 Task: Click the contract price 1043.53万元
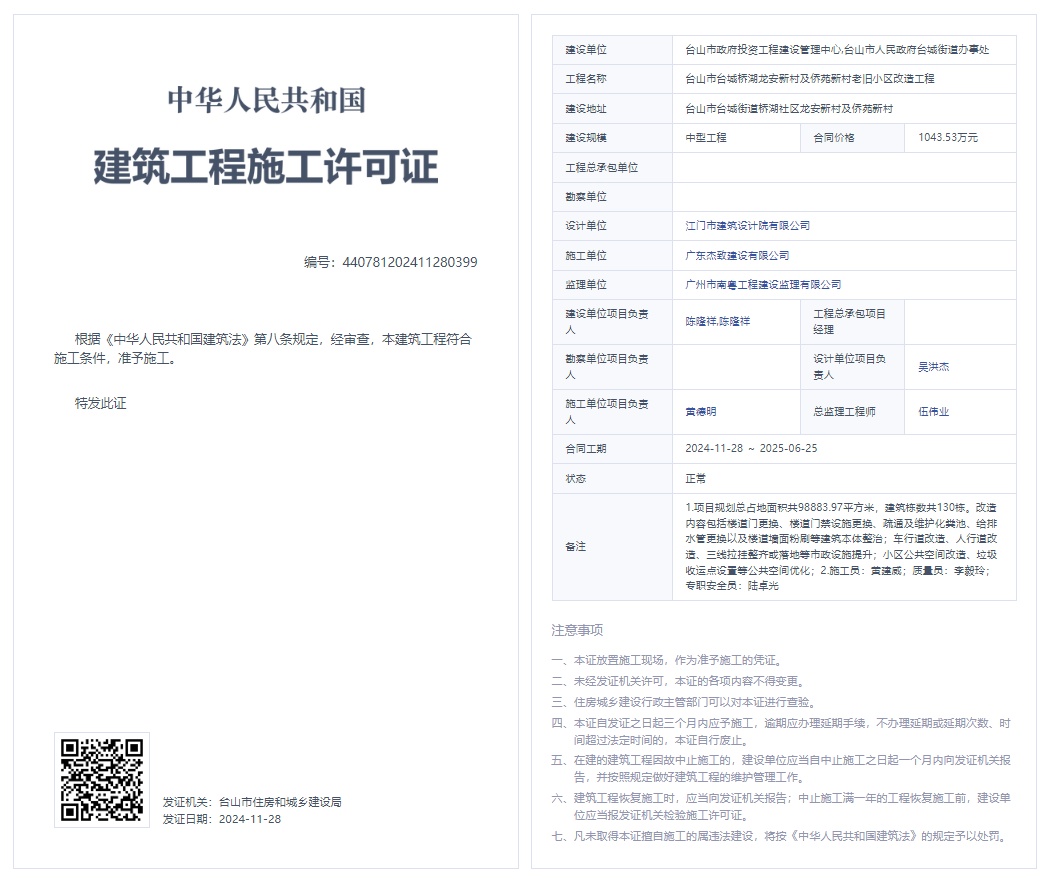point(947,138)
